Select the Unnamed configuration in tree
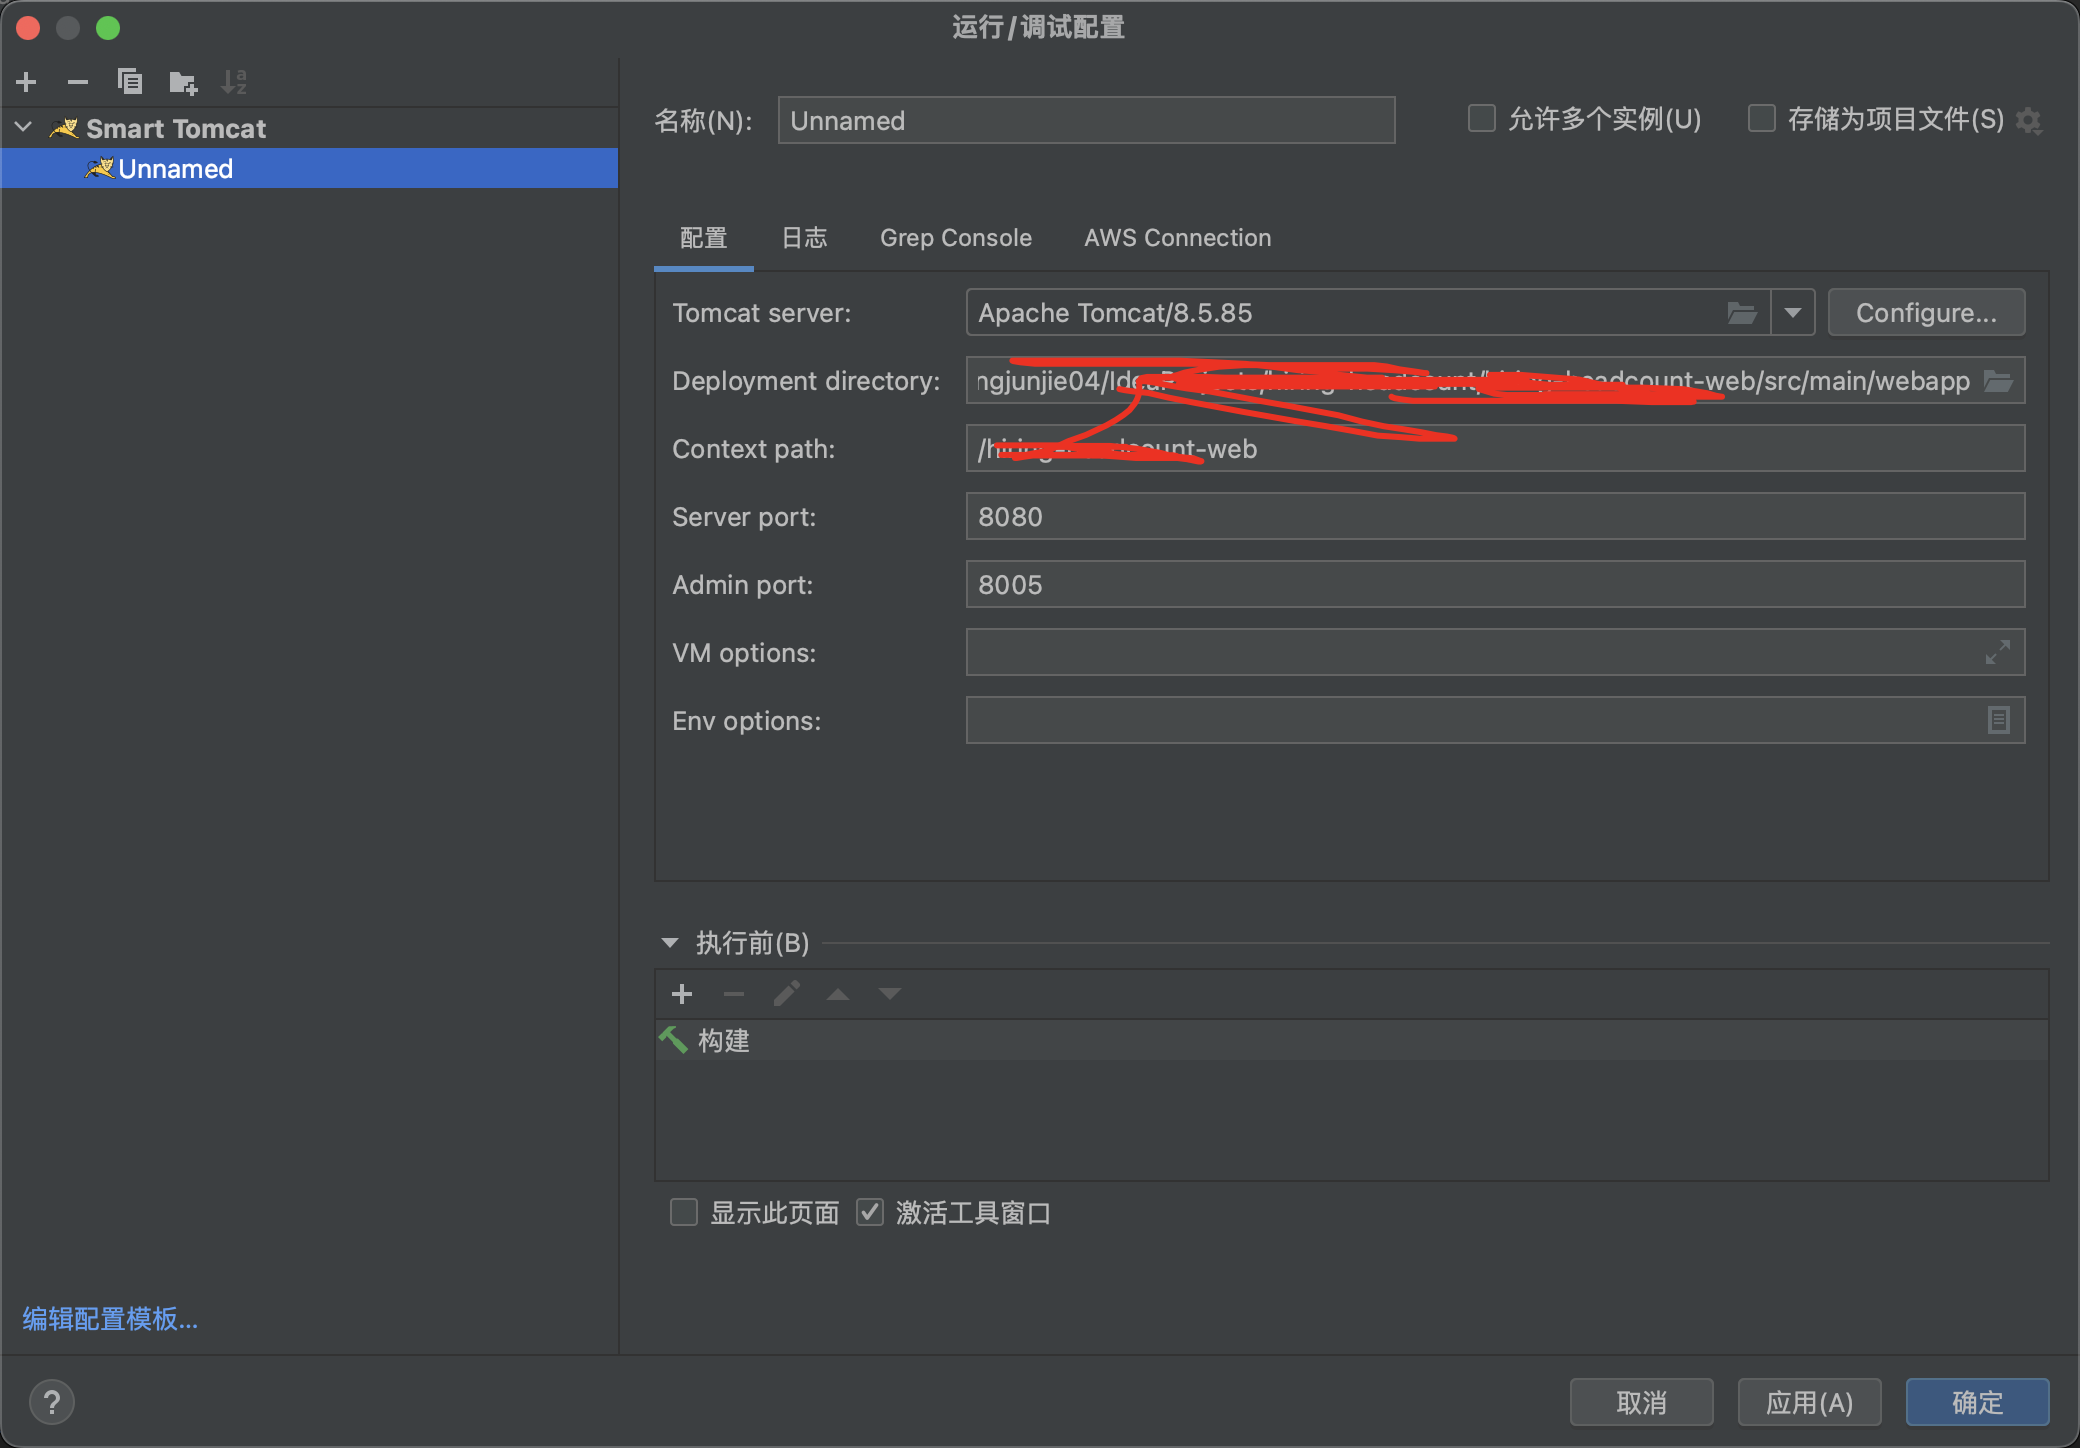This screenshot has height=1448, width=2080. (309, 169)
